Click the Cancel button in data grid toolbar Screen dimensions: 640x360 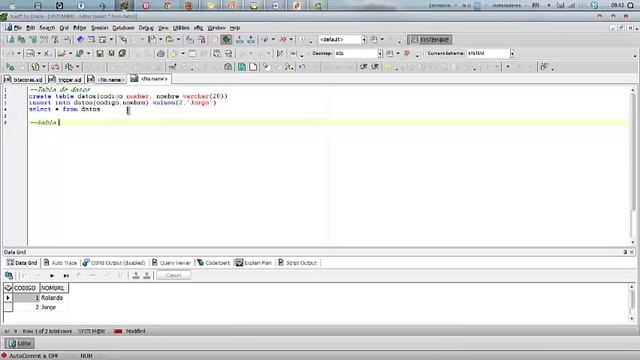click(x=173, y=276)
